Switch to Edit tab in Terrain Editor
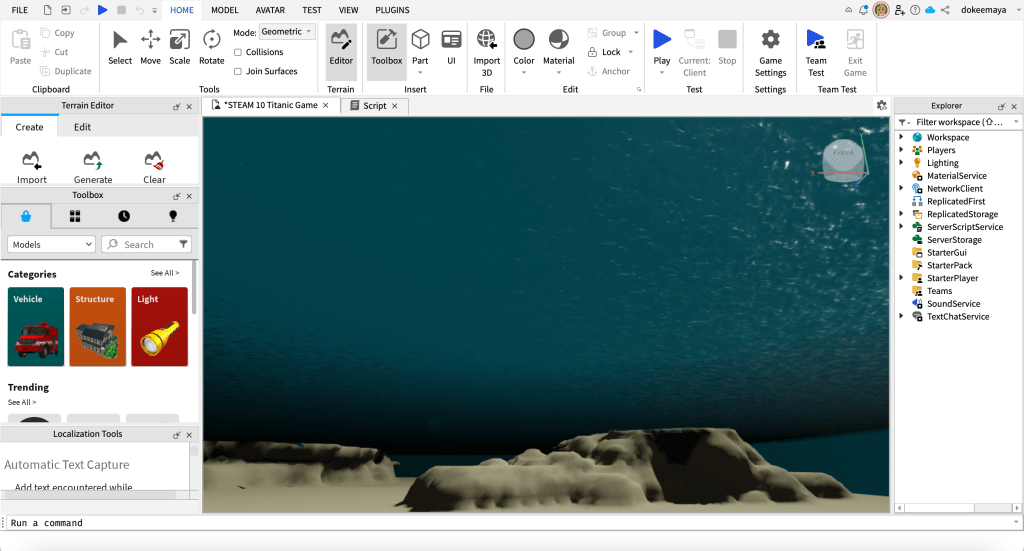 [82, 127]
